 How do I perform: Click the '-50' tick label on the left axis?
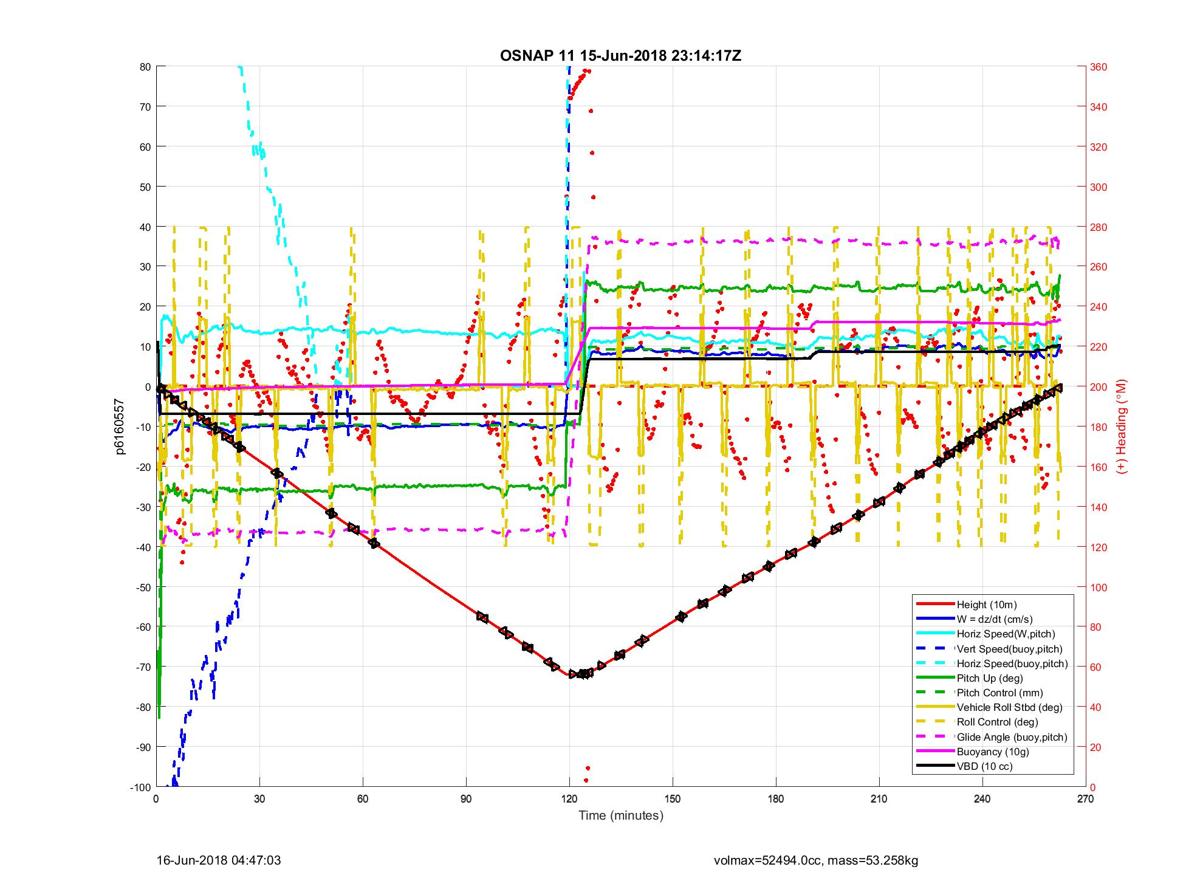tap(142, 587)
